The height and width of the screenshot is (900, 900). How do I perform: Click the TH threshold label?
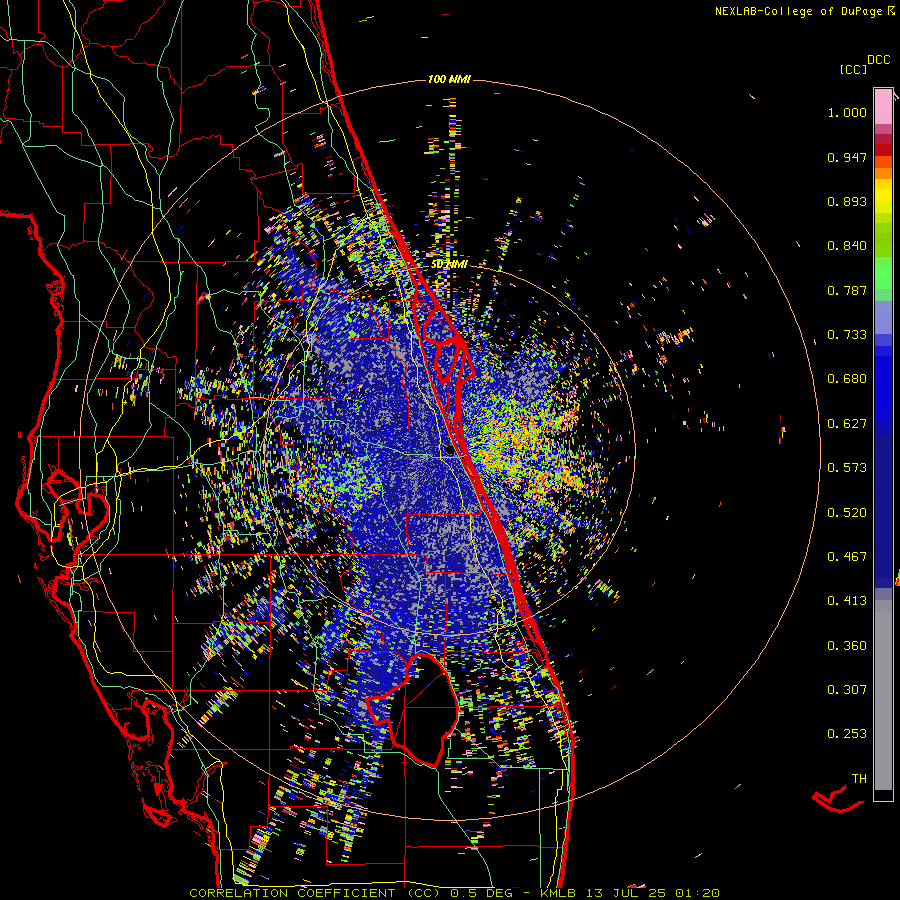pyautogui.click(x=859, y=779)
